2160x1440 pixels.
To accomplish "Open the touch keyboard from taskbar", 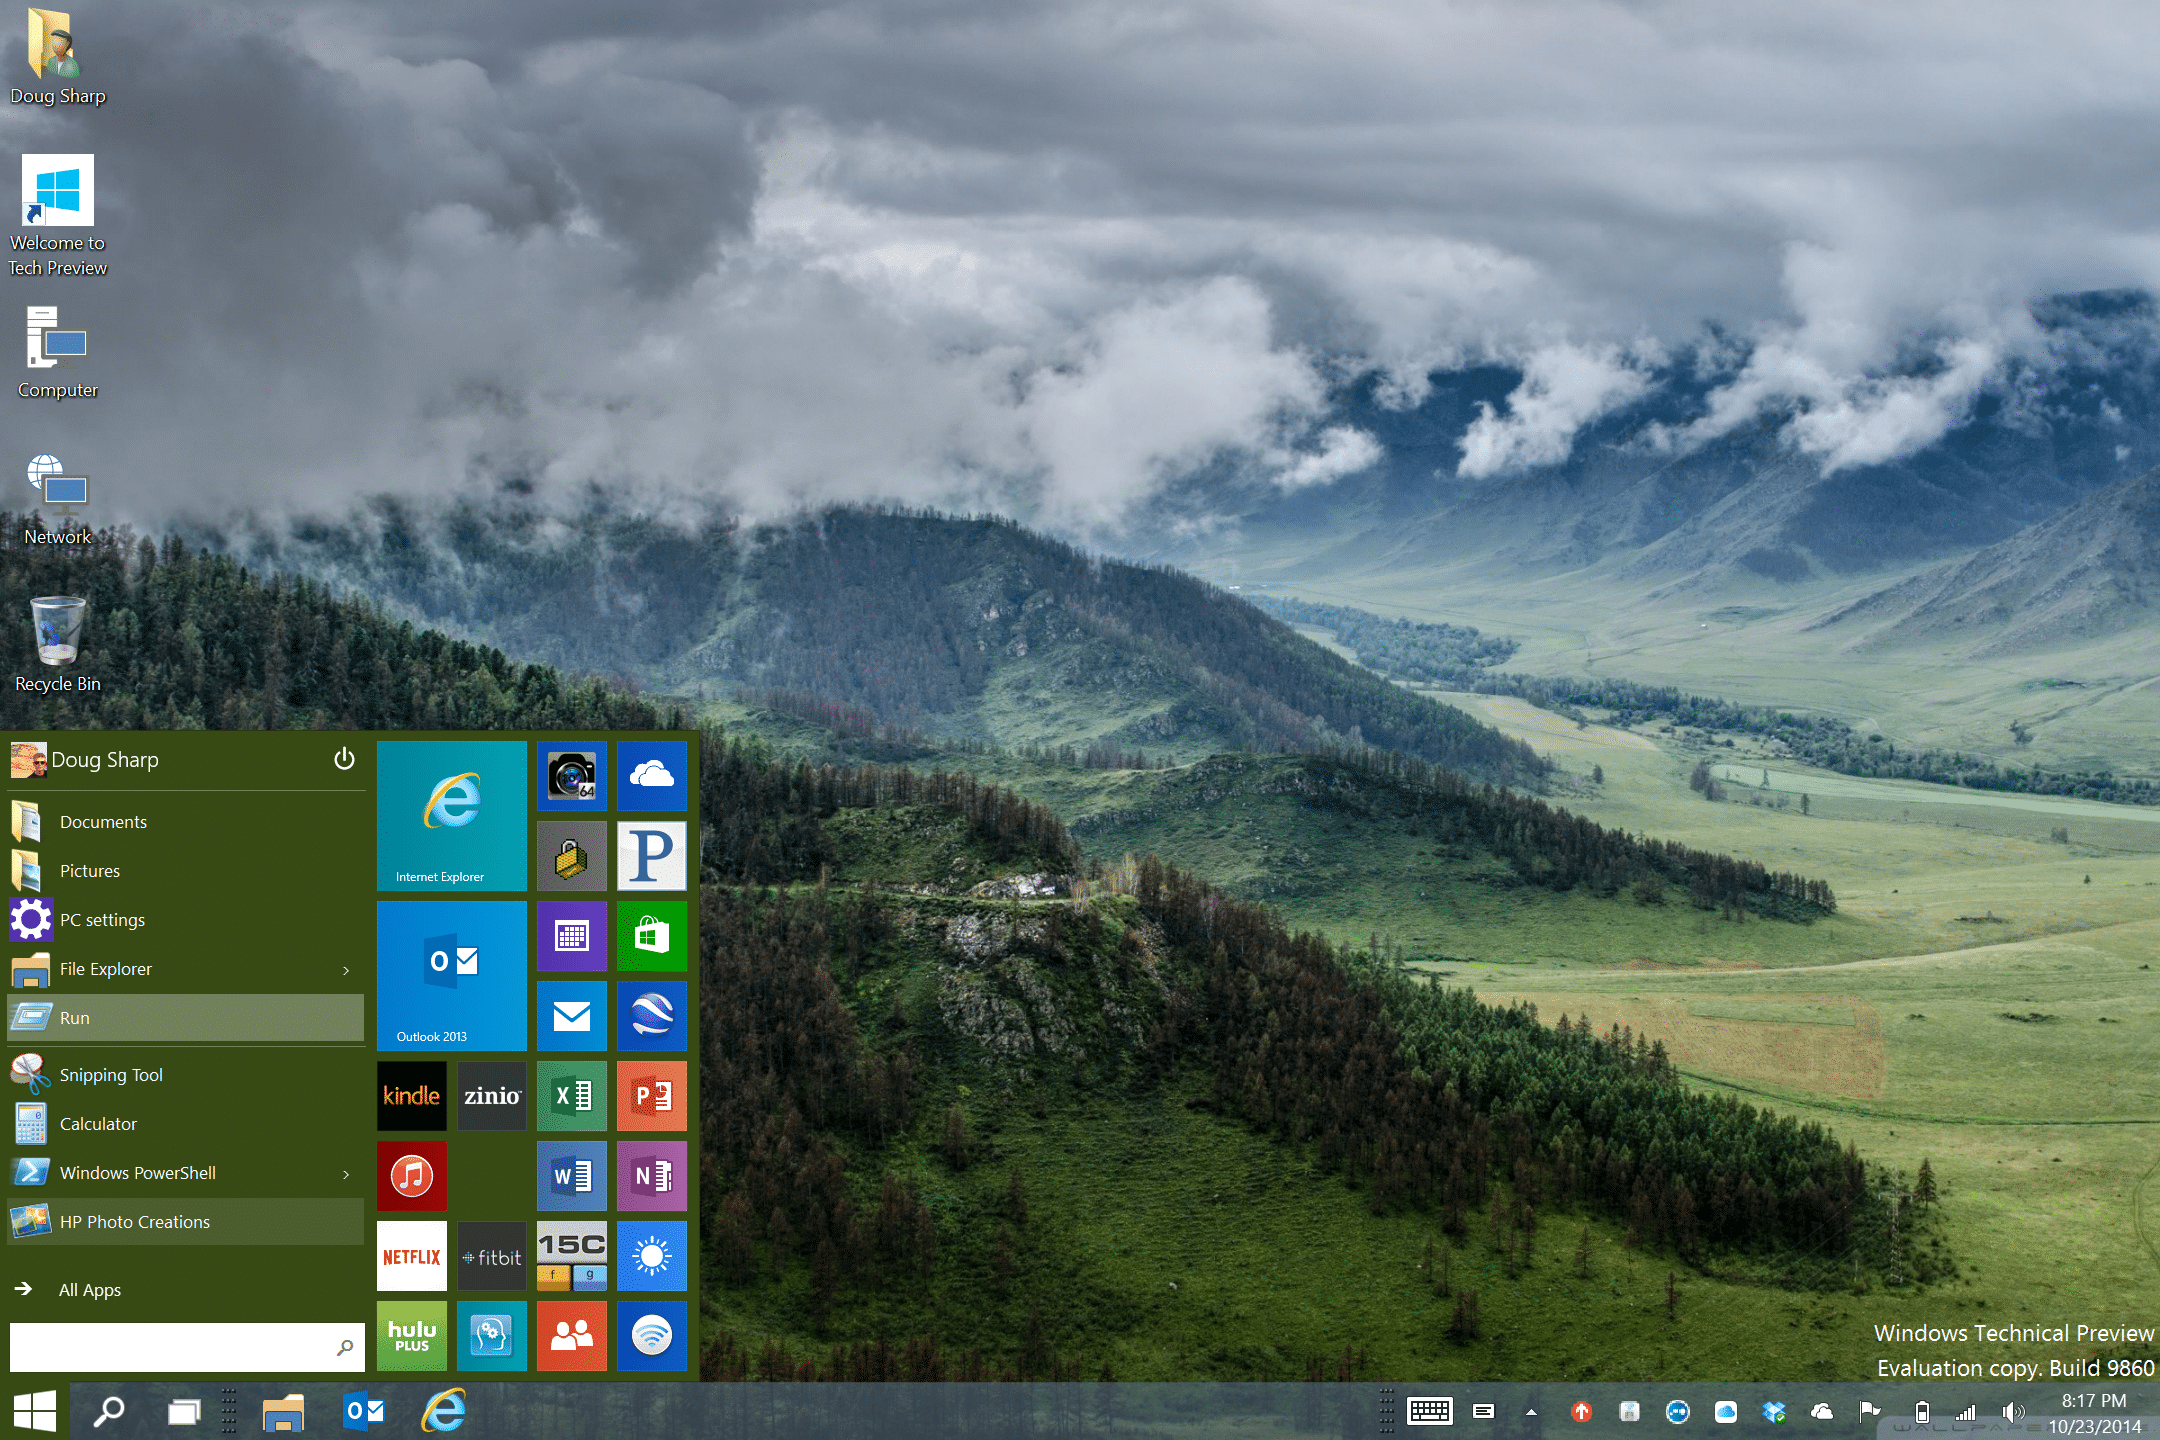I will [1430, 1411].
